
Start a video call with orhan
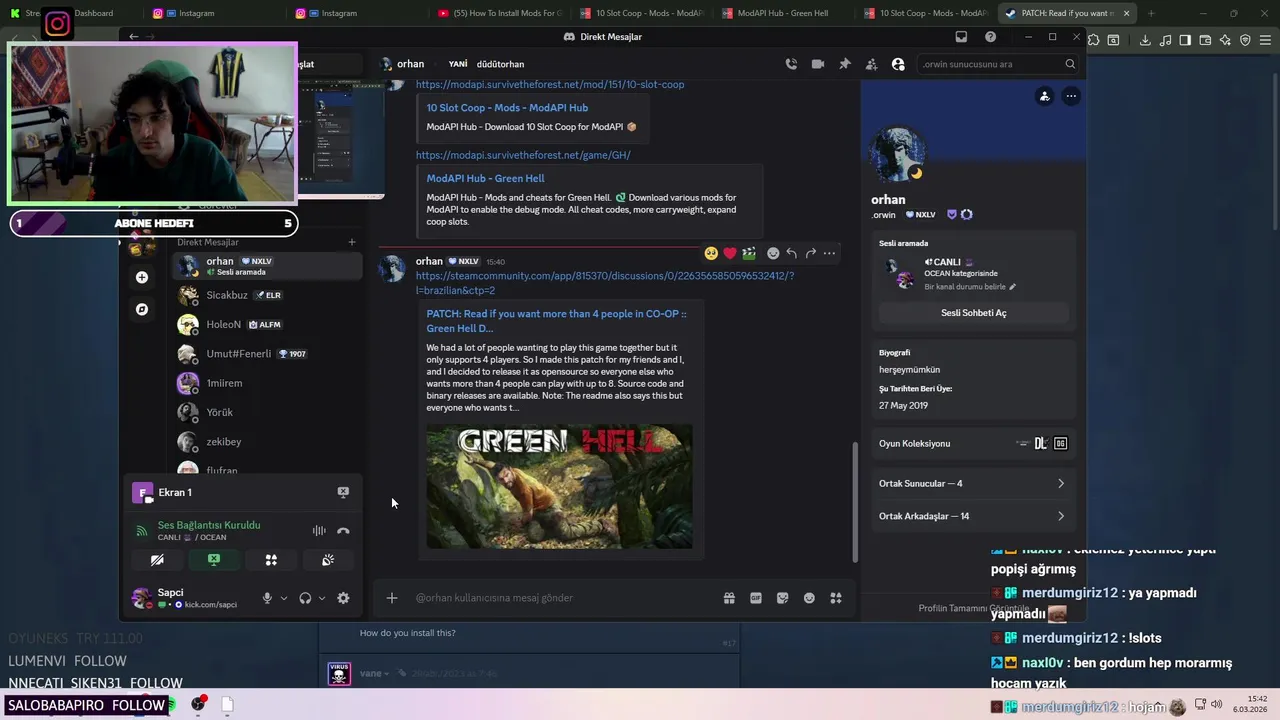pyautogui.click(x=818, y=64)
